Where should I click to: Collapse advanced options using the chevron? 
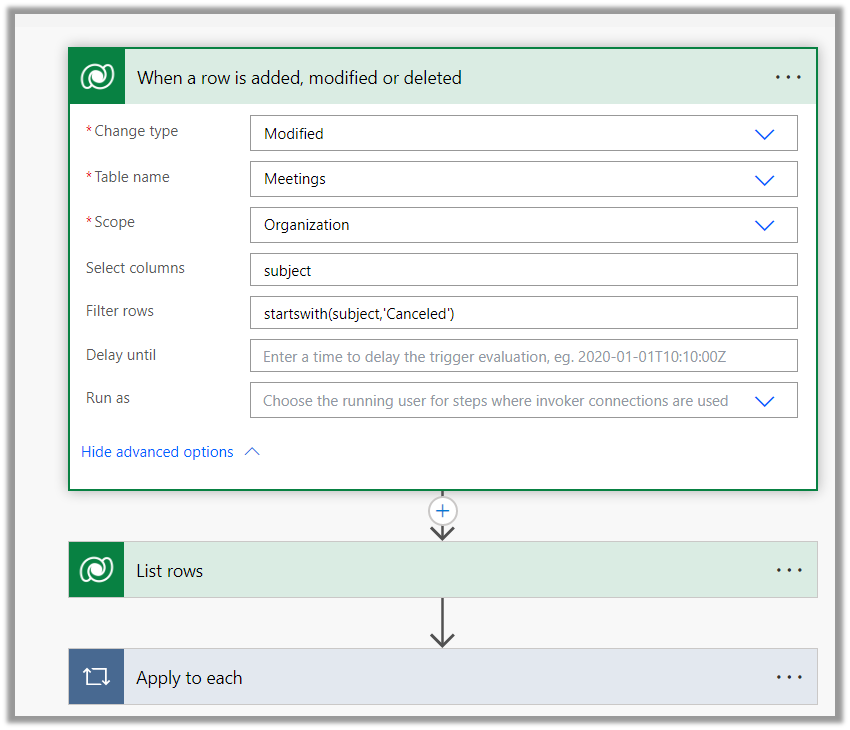(x=252, y=452)
